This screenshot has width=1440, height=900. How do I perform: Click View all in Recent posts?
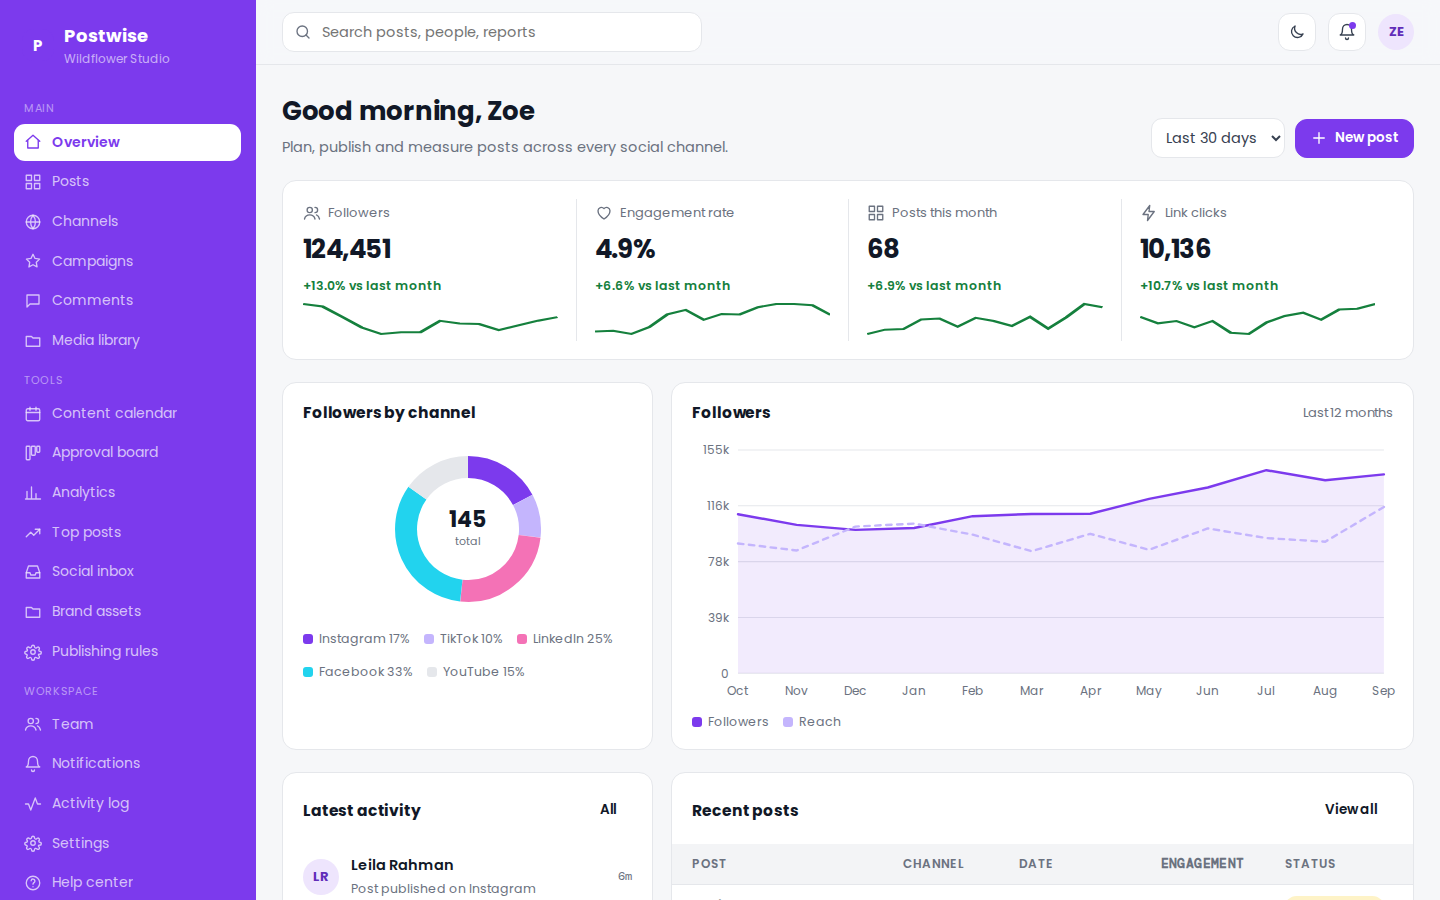[x=1351, y=809]
